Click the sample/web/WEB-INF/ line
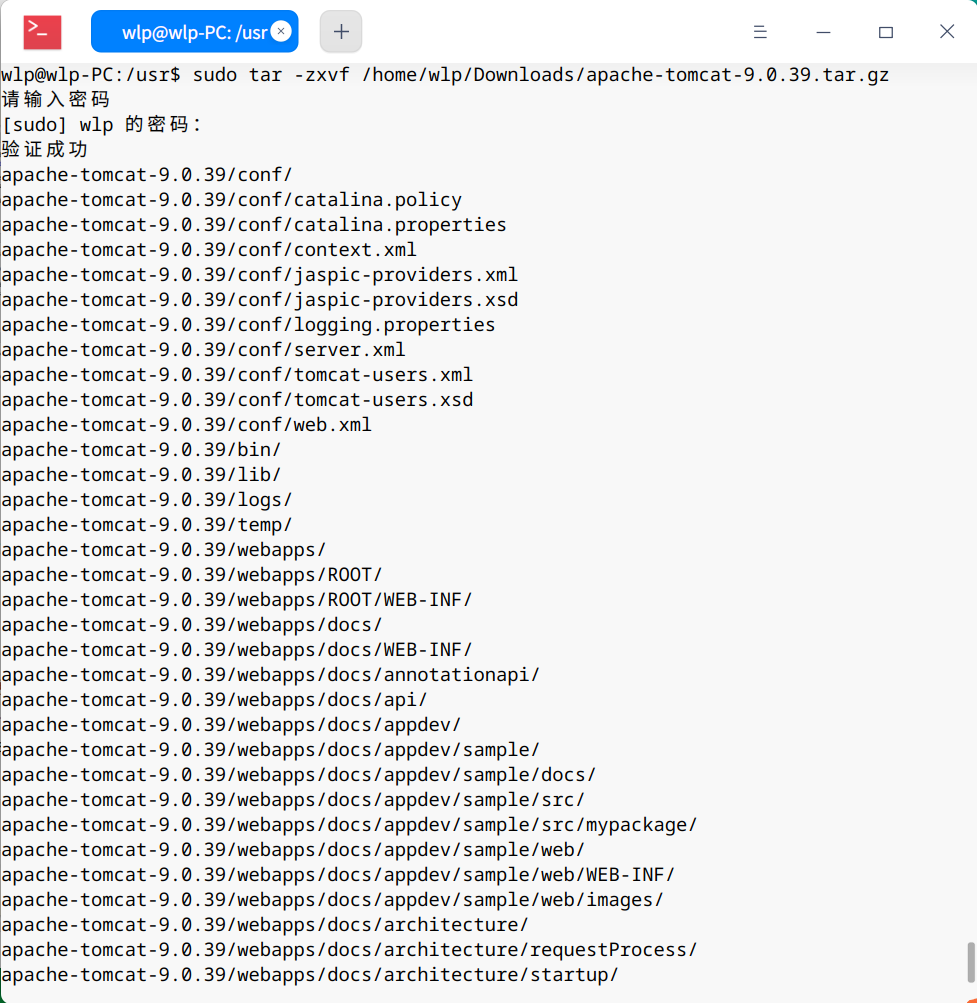Viewport: 977px width, 1003px height. (338, 874)
